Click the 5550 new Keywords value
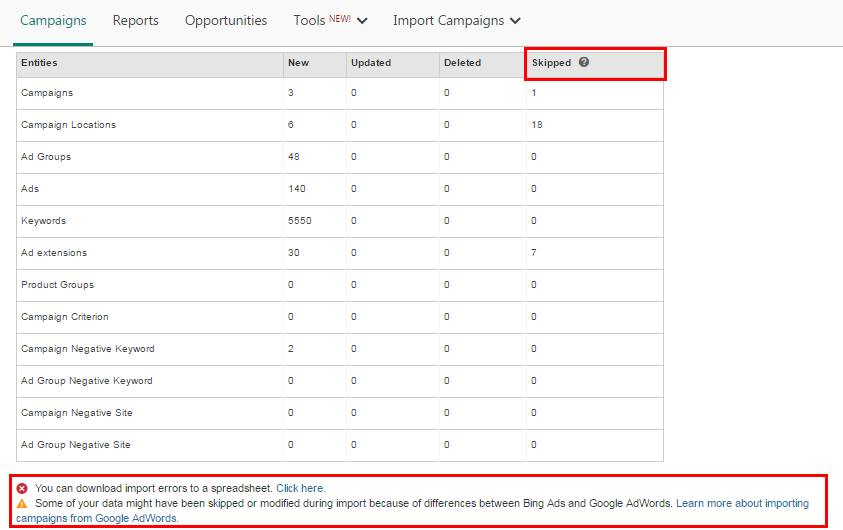The height and width of the screenshot is (530, 843). 299,221
